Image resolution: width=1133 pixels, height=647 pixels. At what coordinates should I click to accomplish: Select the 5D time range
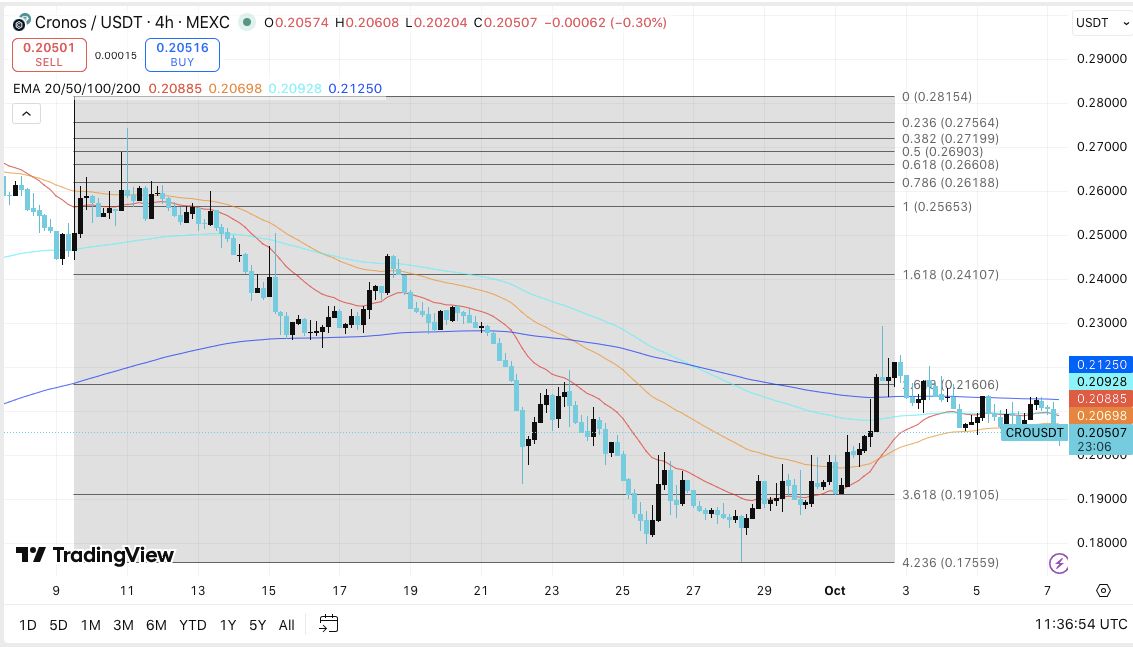coord(59,625)
